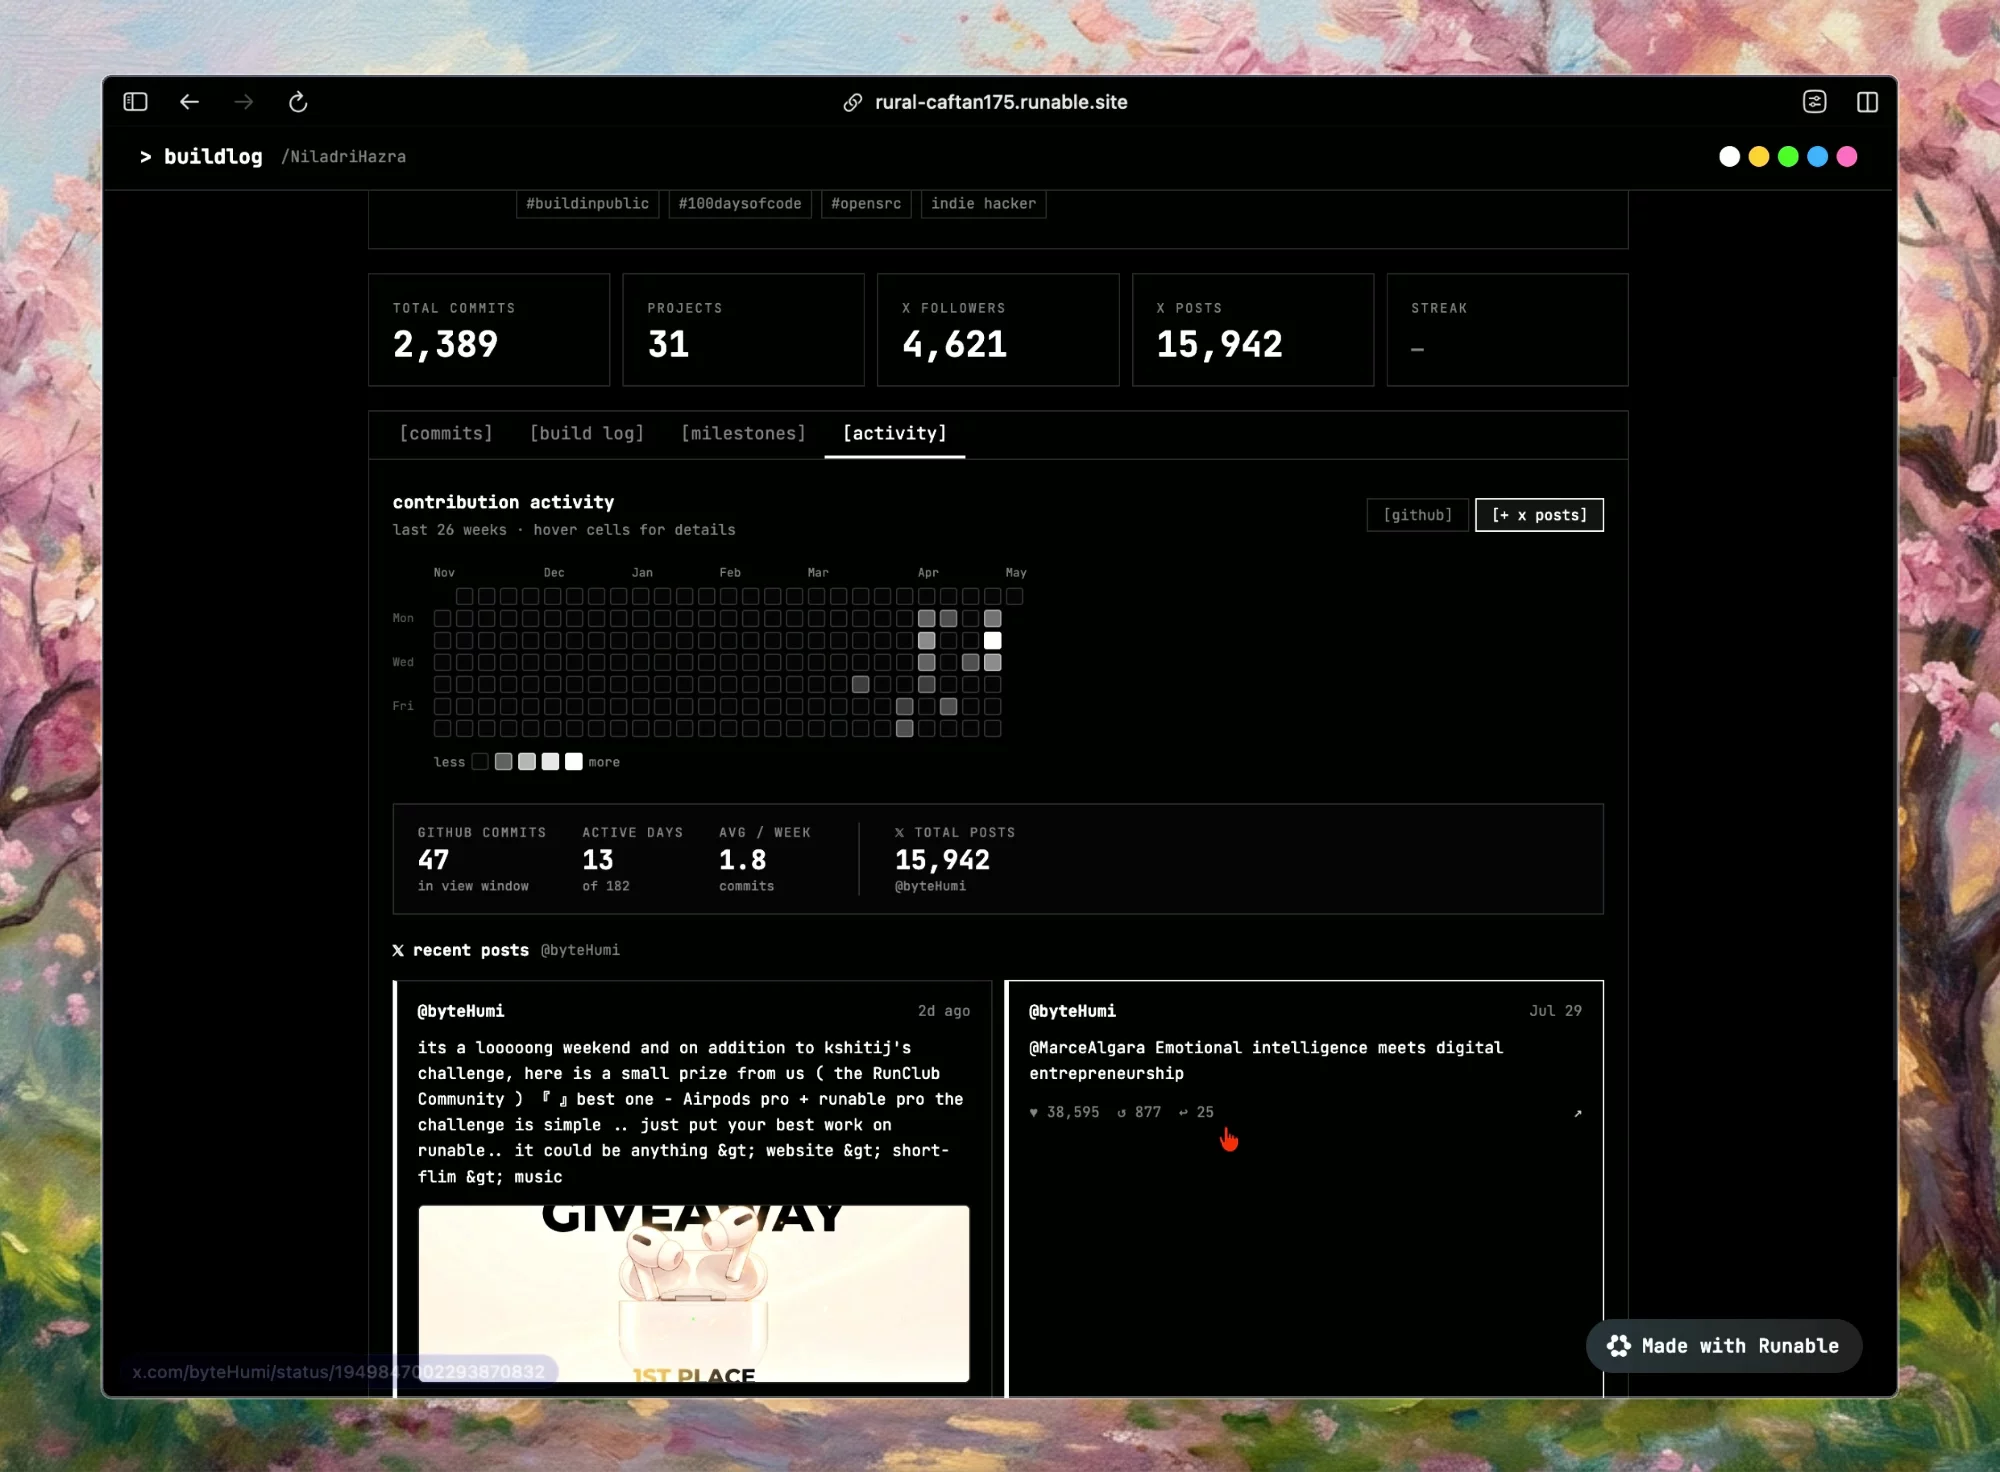Screen dimensions: 2000x1472
Task: Click the indie hacker tag
Action: pos(983,204)
